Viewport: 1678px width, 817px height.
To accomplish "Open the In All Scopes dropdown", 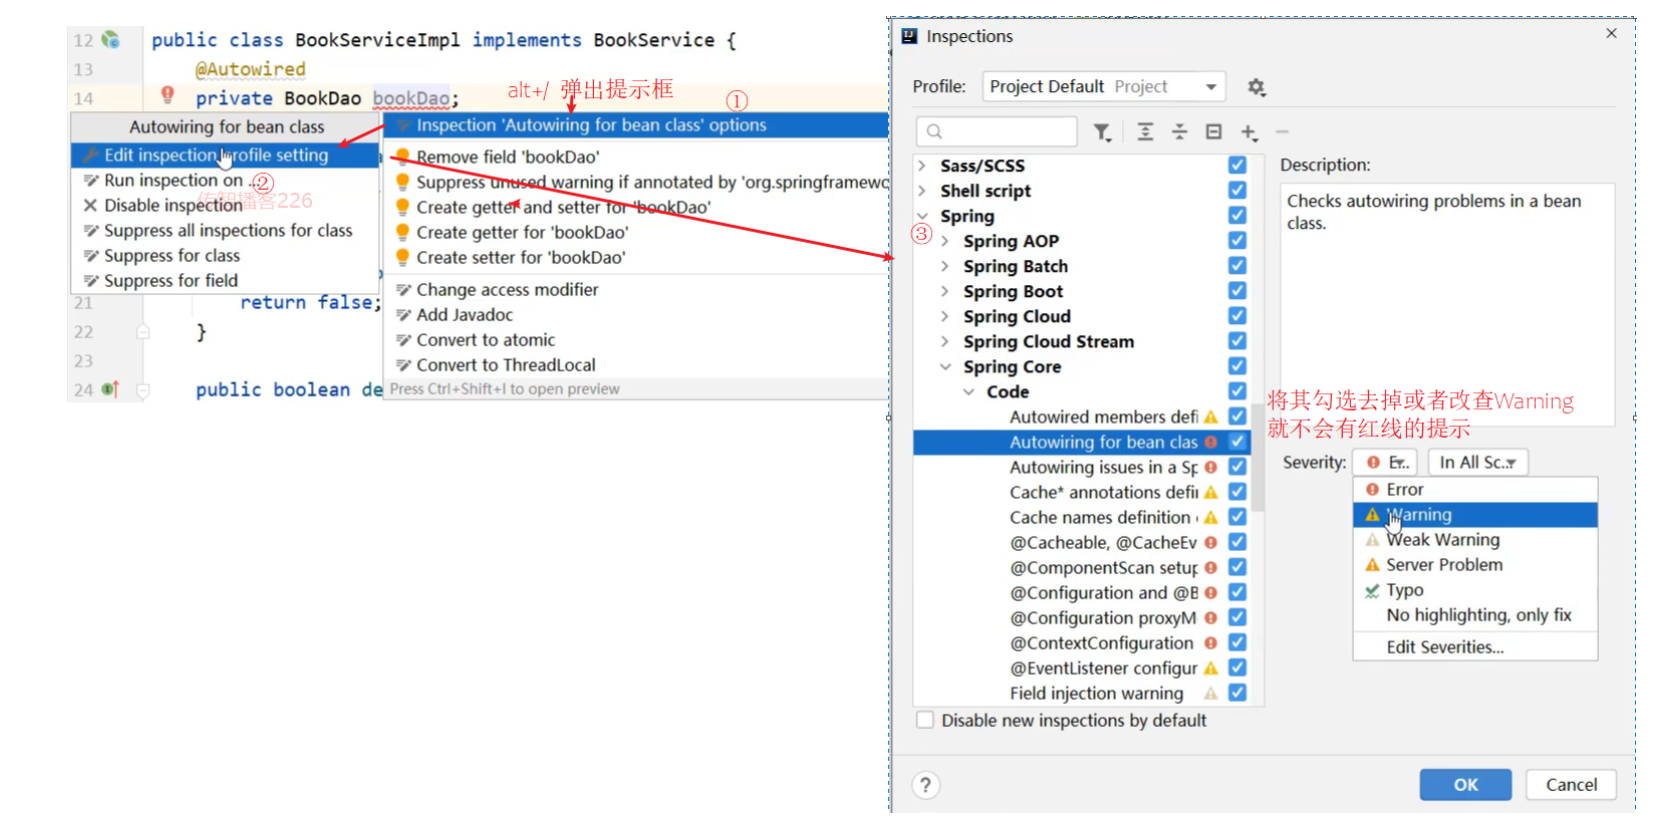I will 1478,462.
